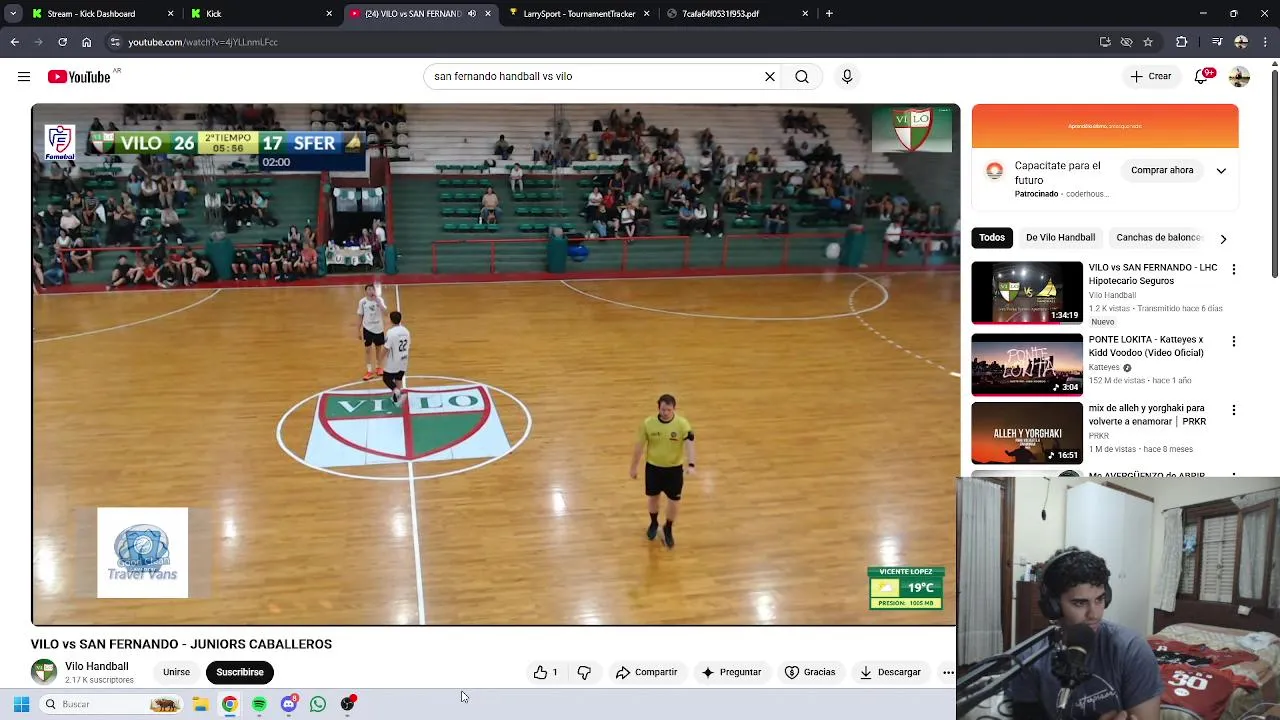1280x720 pixels.
Task: Subscribe with the Suscribirse button
Action: [240, 672]
